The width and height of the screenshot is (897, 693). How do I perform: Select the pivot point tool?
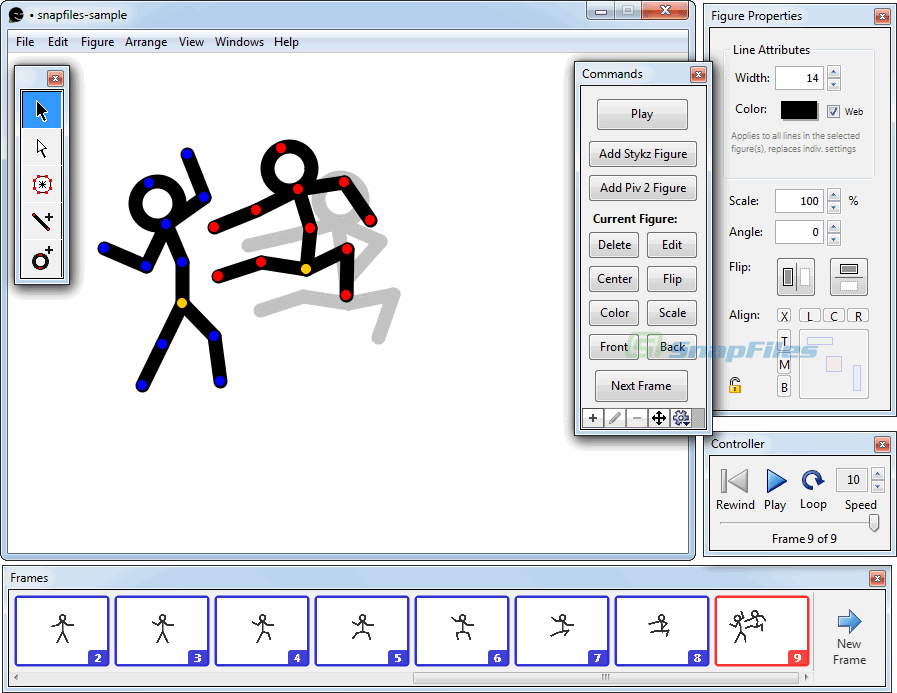point(40,184)
